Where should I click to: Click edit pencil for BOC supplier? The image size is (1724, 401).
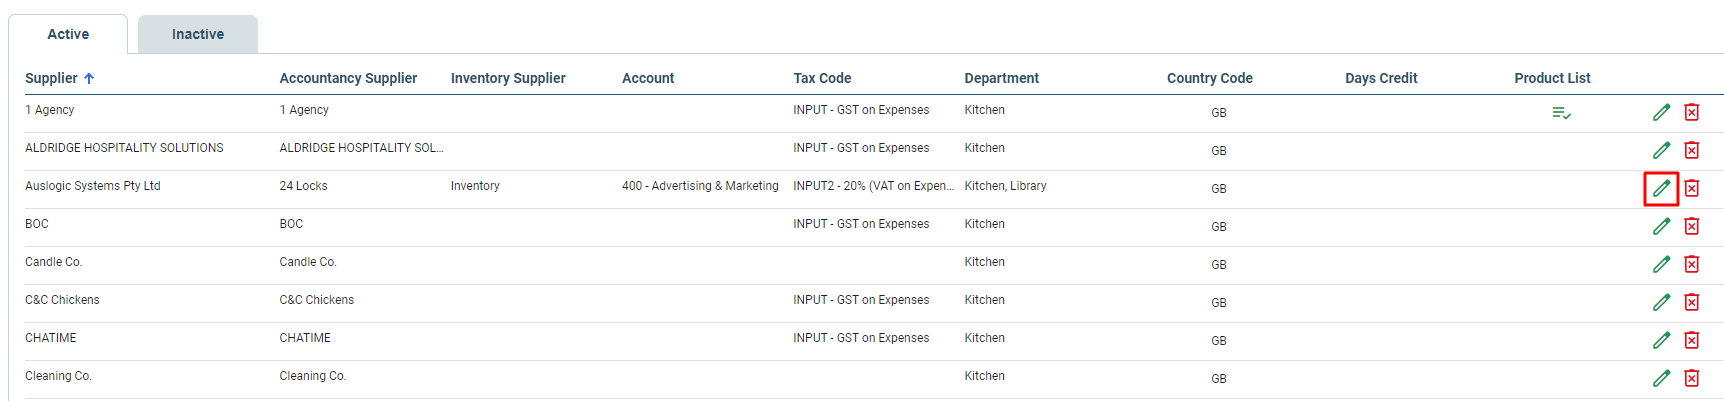(1661, 226)
